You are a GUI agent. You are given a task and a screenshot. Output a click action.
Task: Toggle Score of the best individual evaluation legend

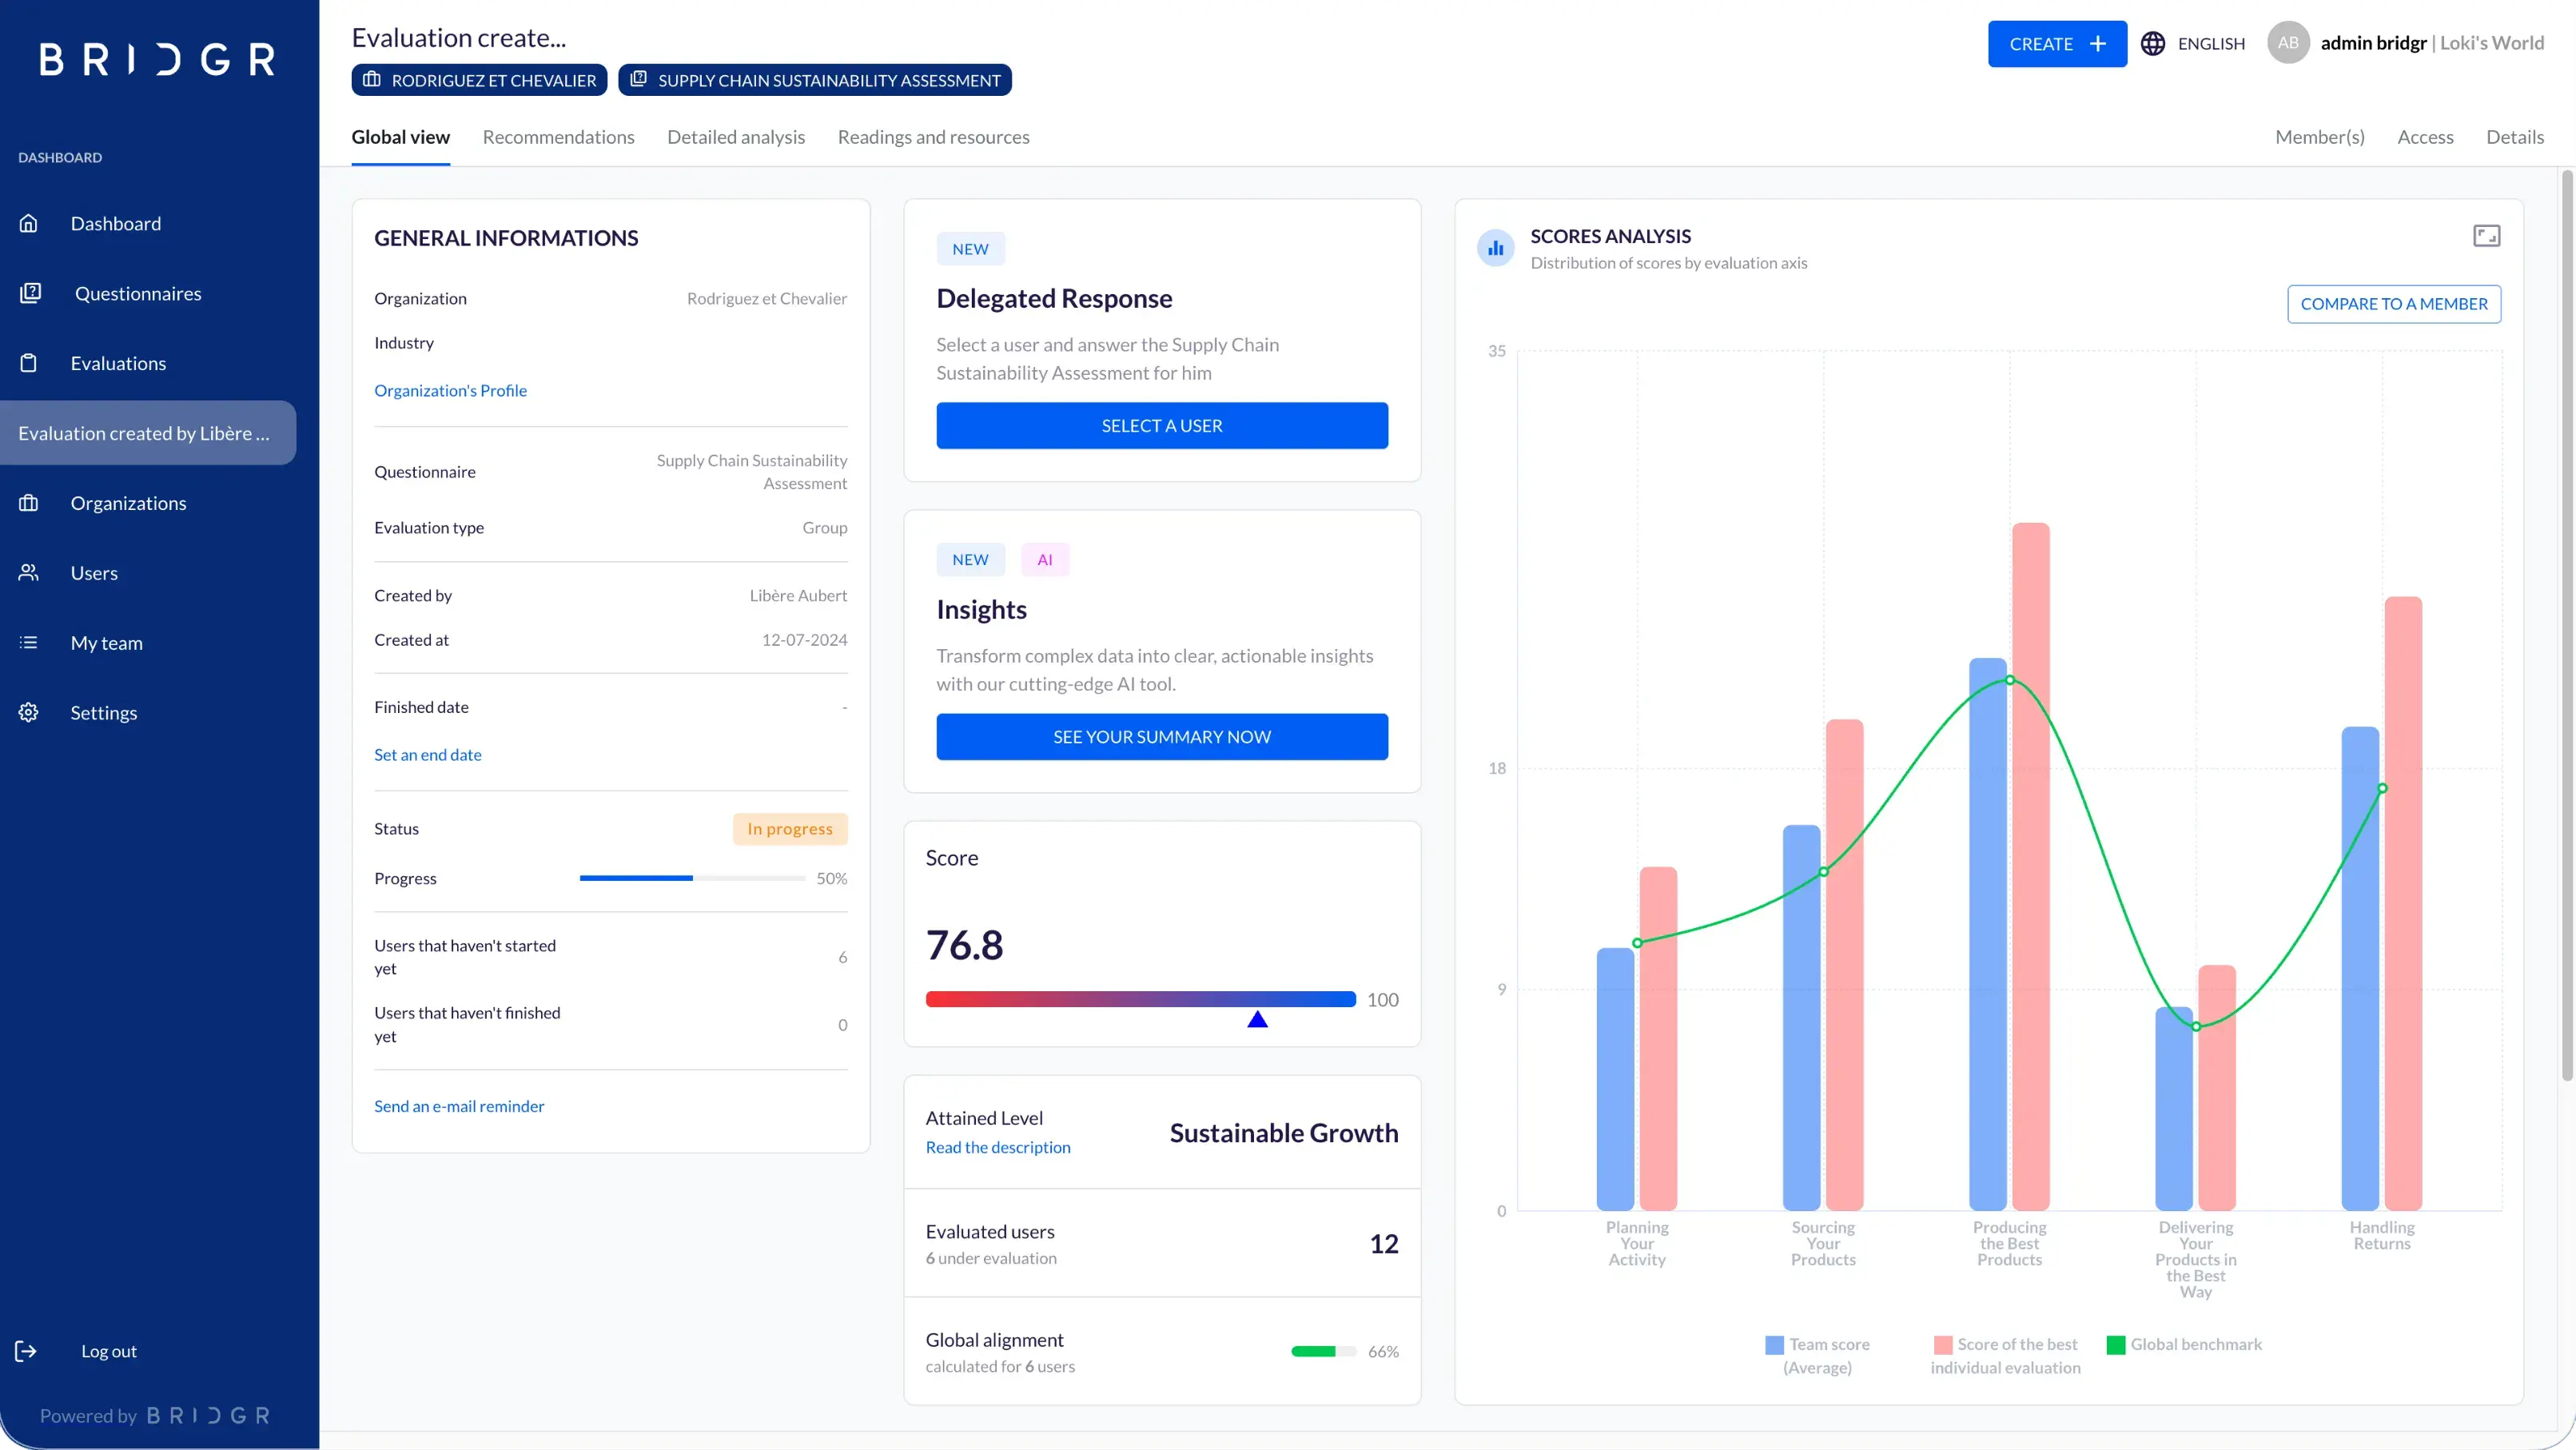pos(2005,1355)
